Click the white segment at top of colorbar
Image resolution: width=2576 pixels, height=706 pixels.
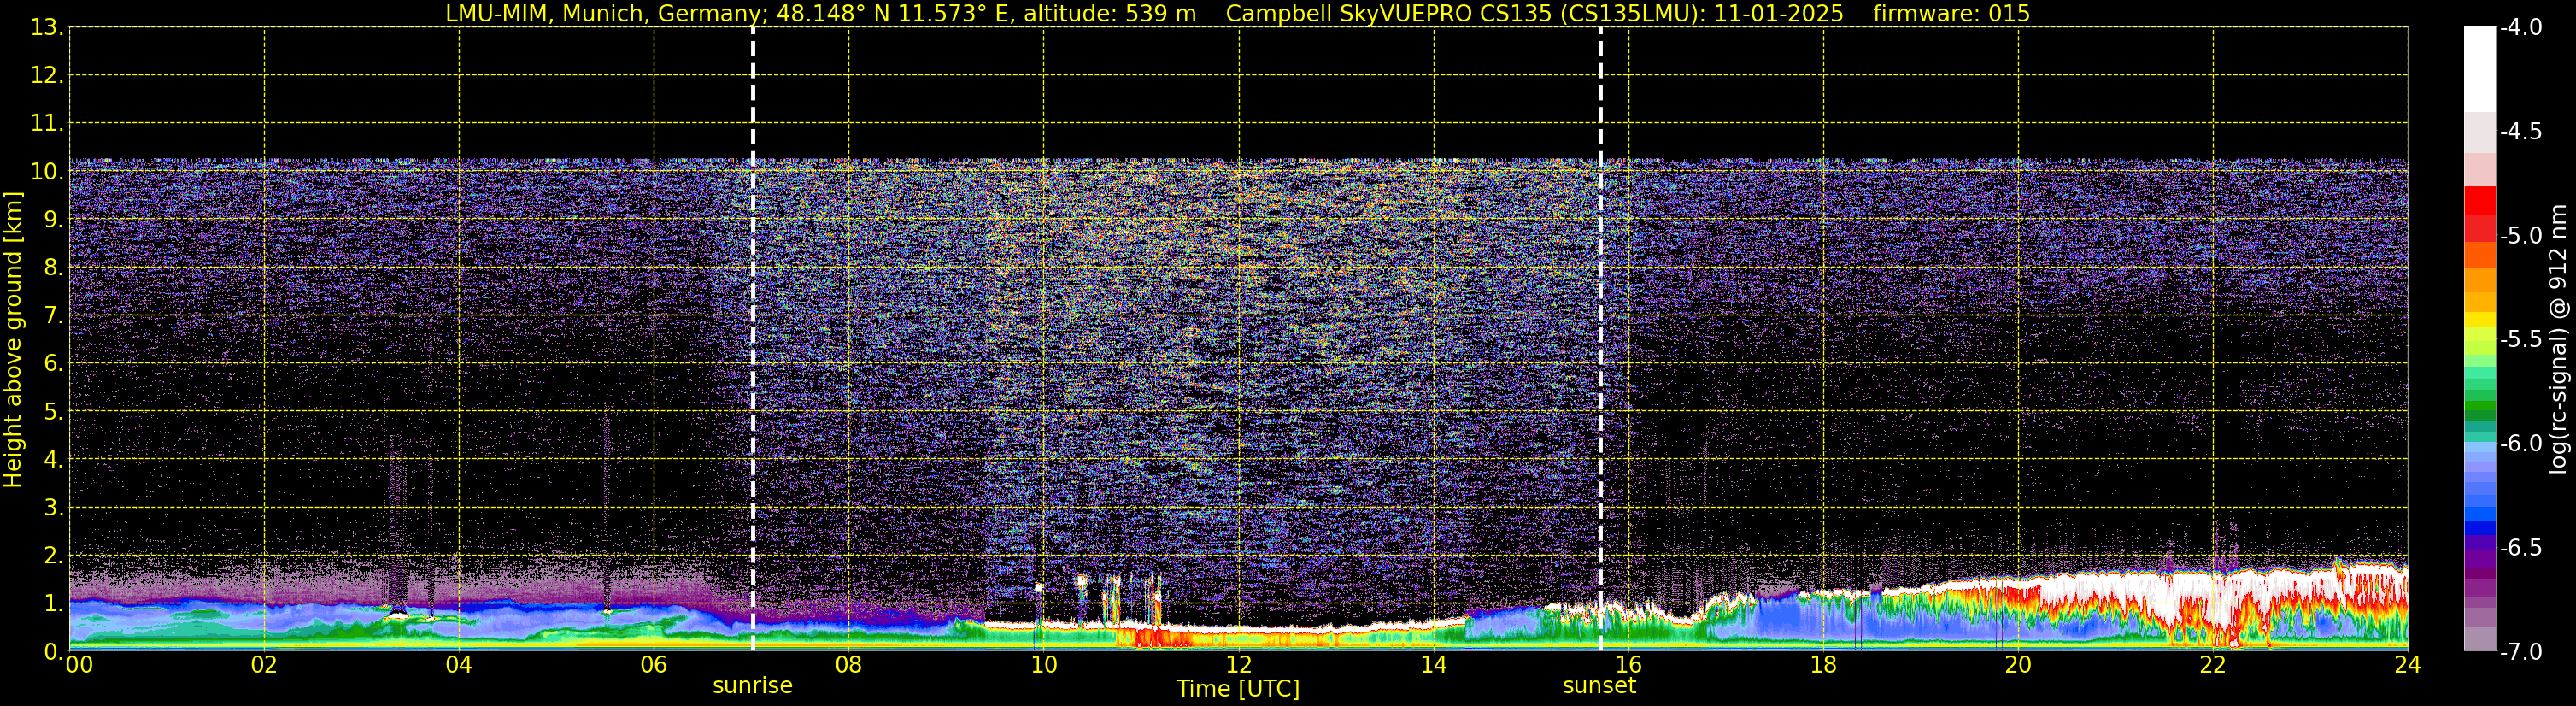[2479, 68]
